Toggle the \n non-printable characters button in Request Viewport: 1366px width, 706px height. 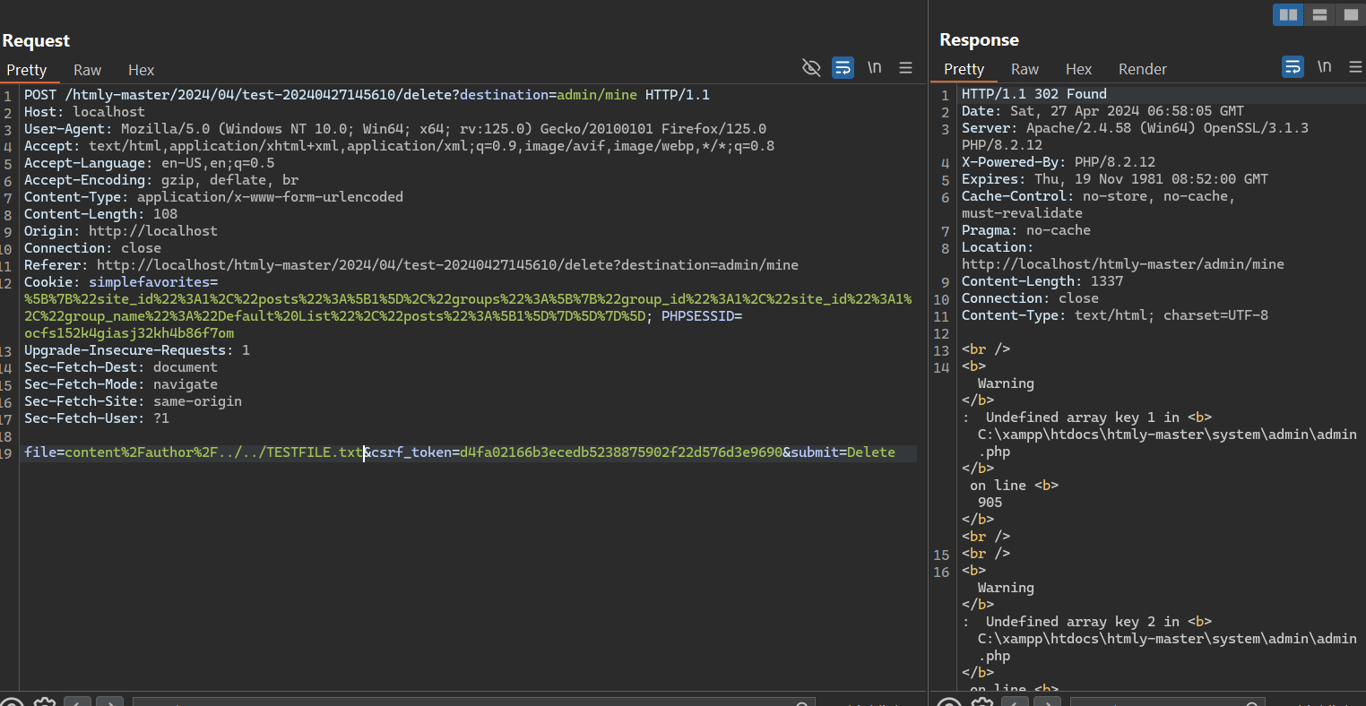click(874, 68)
